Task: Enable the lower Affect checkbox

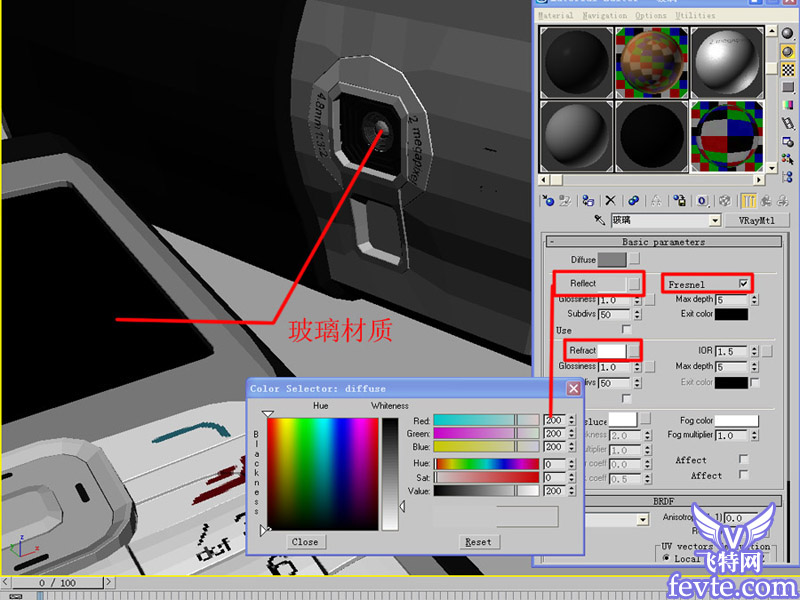Action: tap(743, 474)
